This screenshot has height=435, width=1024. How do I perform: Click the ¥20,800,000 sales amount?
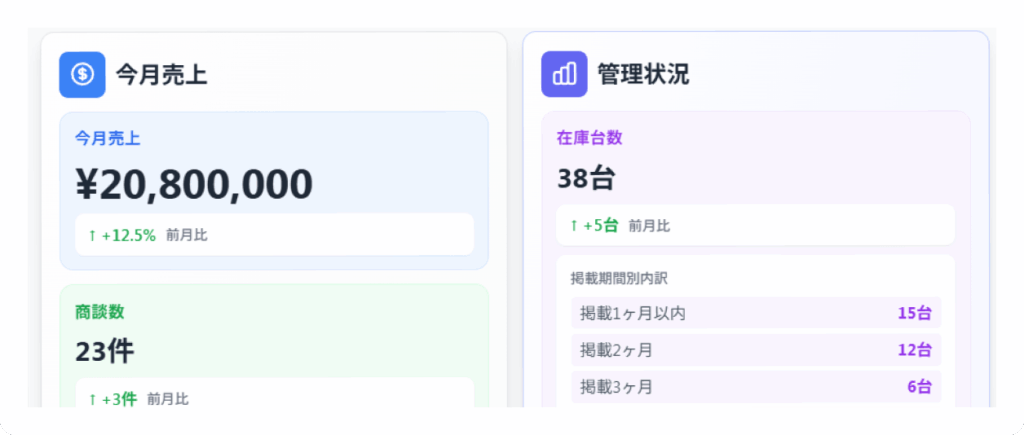tap(194, 184)
